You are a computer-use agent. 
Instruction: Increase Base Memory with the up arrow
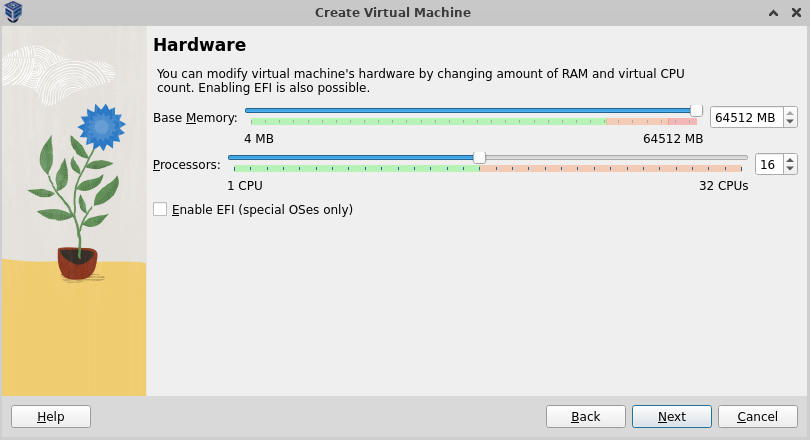point(790,112)
